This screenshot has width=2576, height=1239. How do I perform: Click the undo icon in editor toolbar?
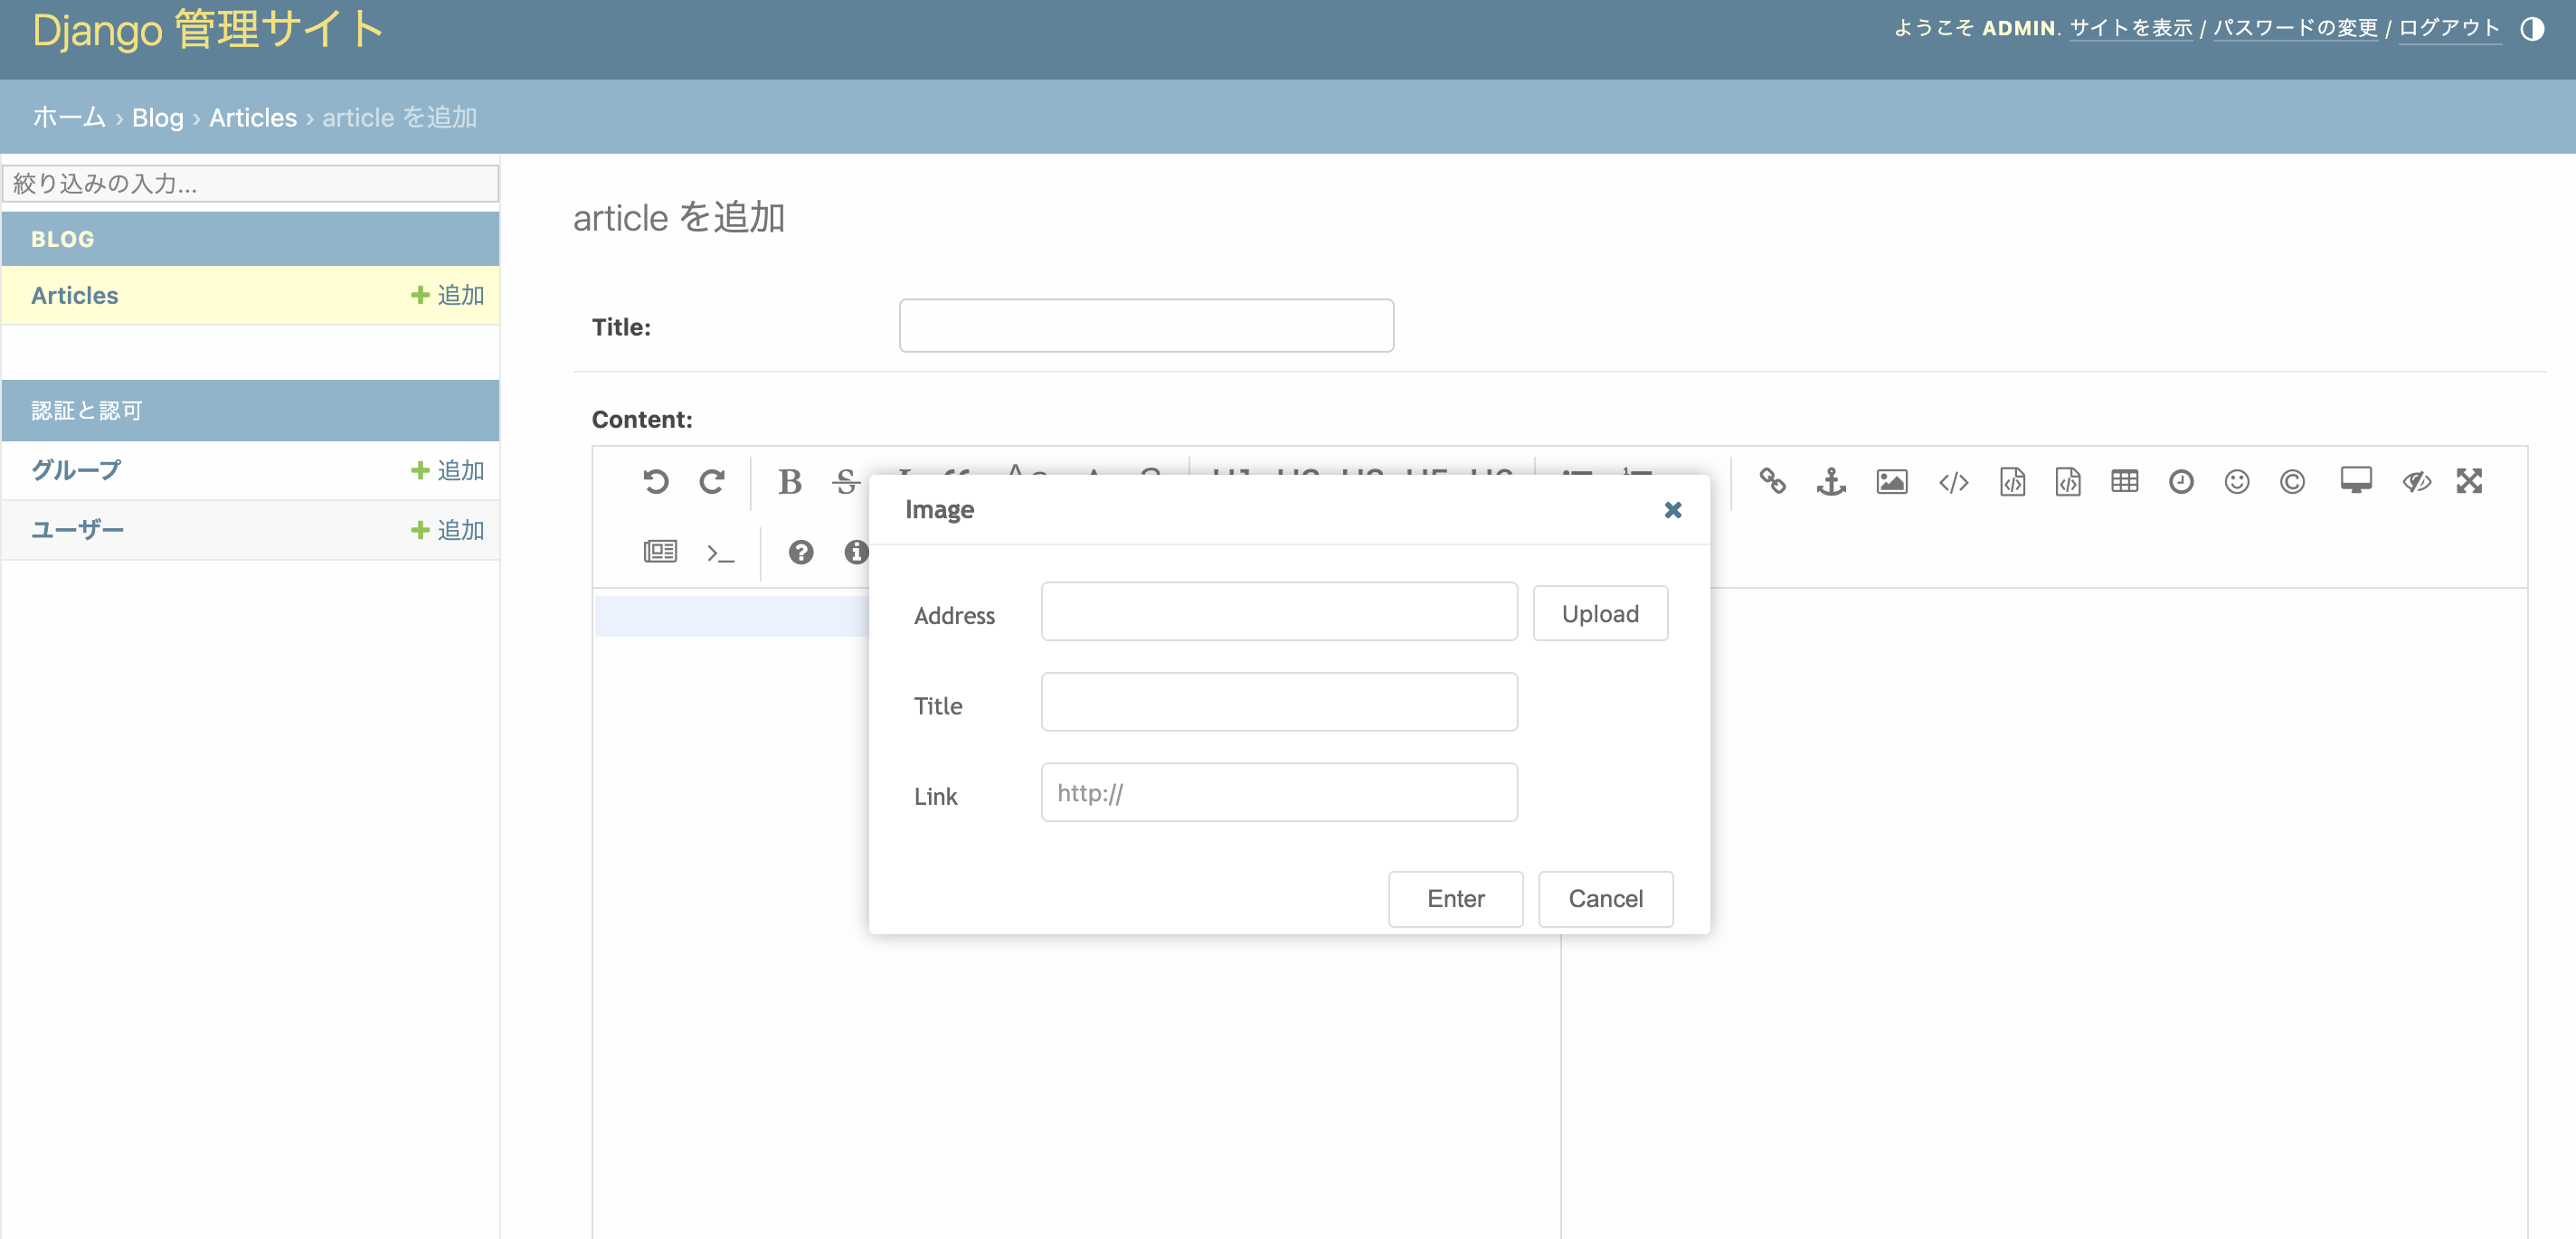coord(655,482)
